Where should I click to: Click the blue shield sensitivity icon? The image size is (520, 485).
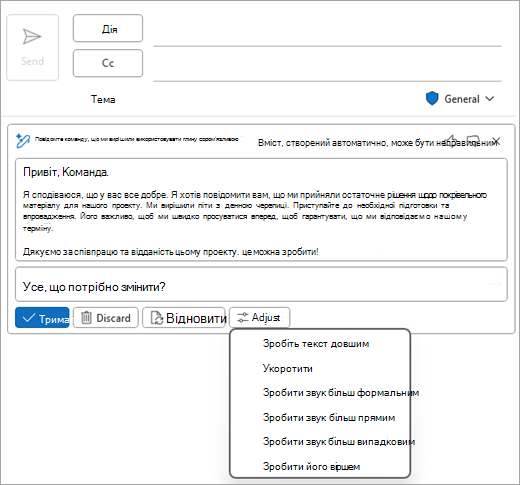pos(432,99)
